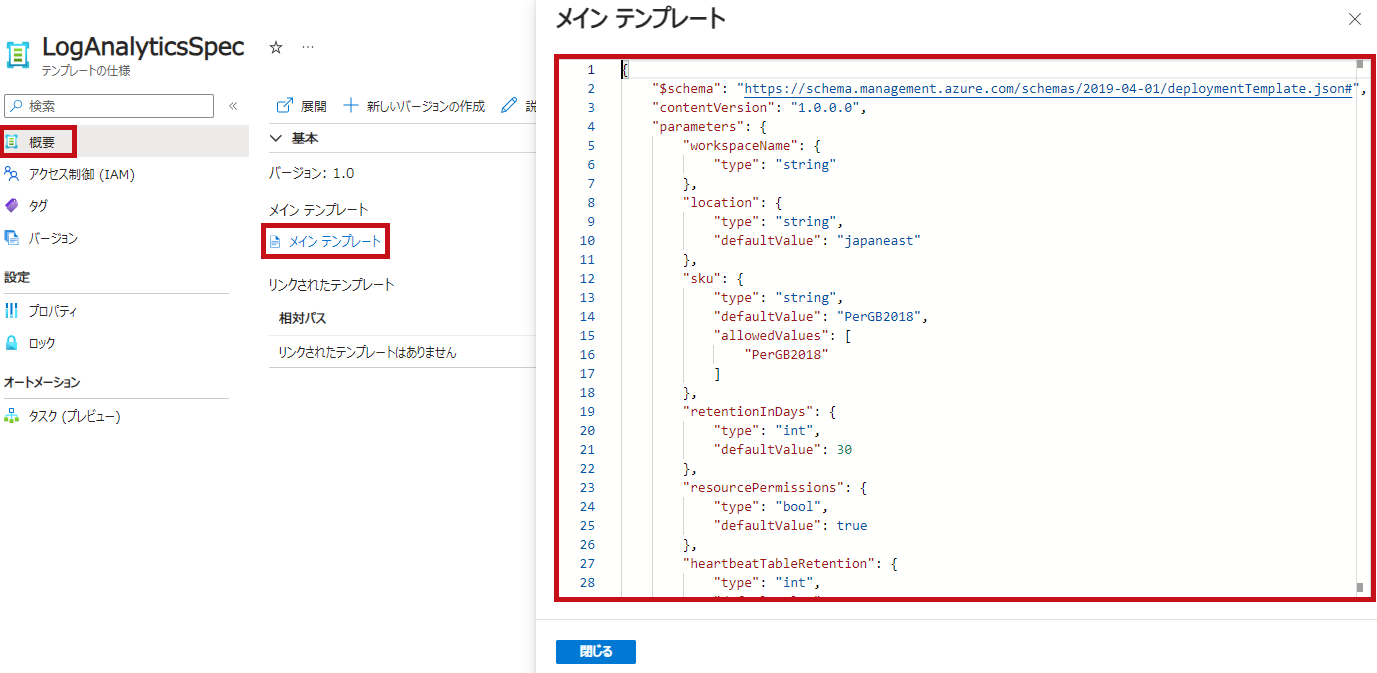Click バージョン: 1.0 text

(311, 173)
